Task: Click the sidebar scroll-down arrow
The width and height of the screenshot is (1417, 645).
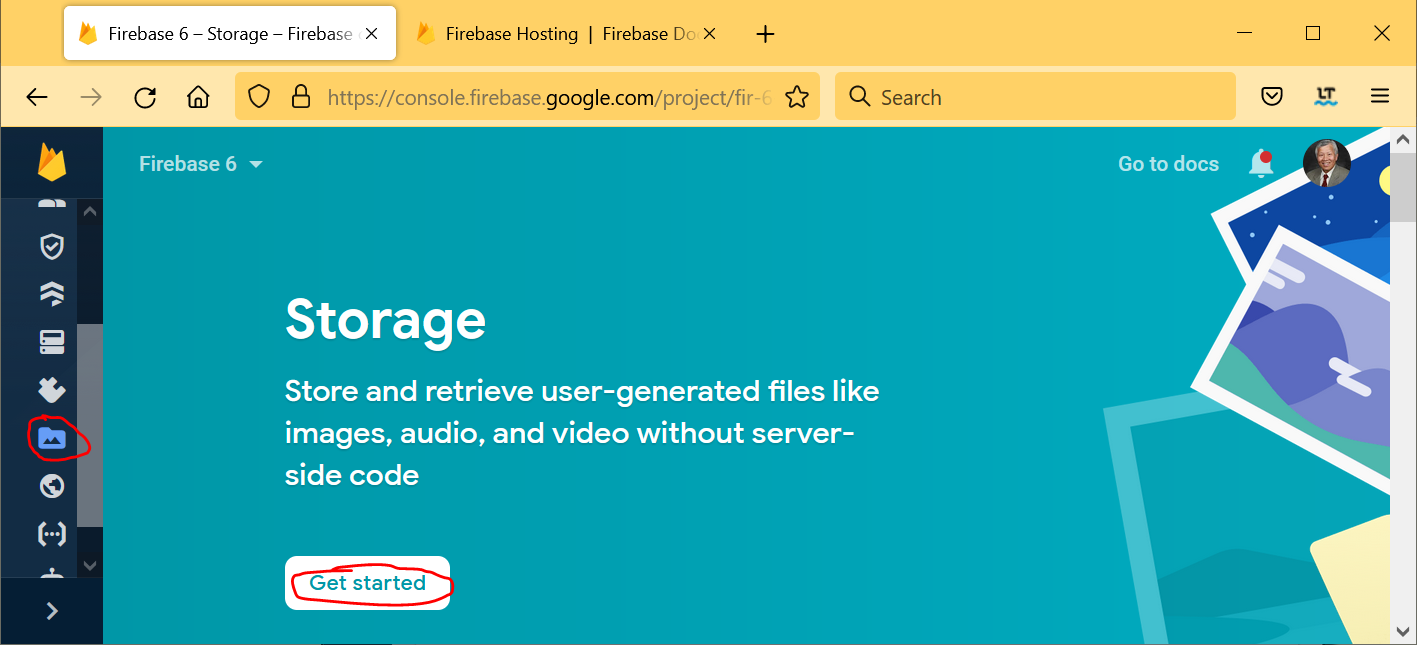Action: click(90, 565)
